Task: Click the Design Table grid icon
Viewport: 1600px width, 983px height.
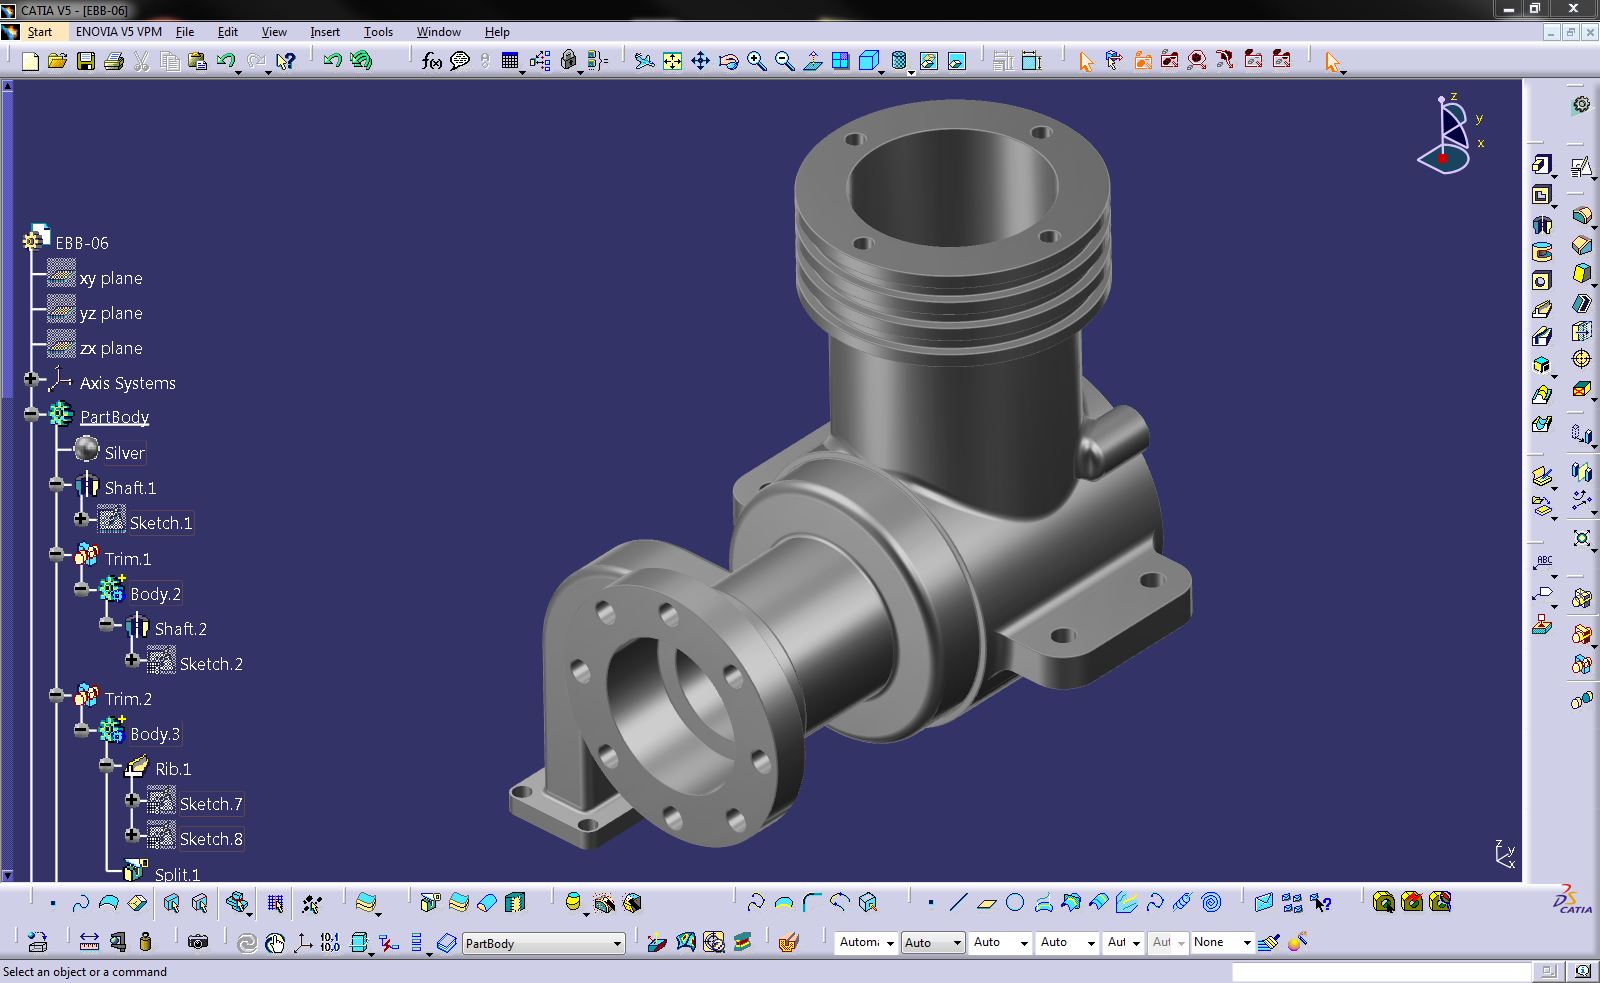Action: 510,62
